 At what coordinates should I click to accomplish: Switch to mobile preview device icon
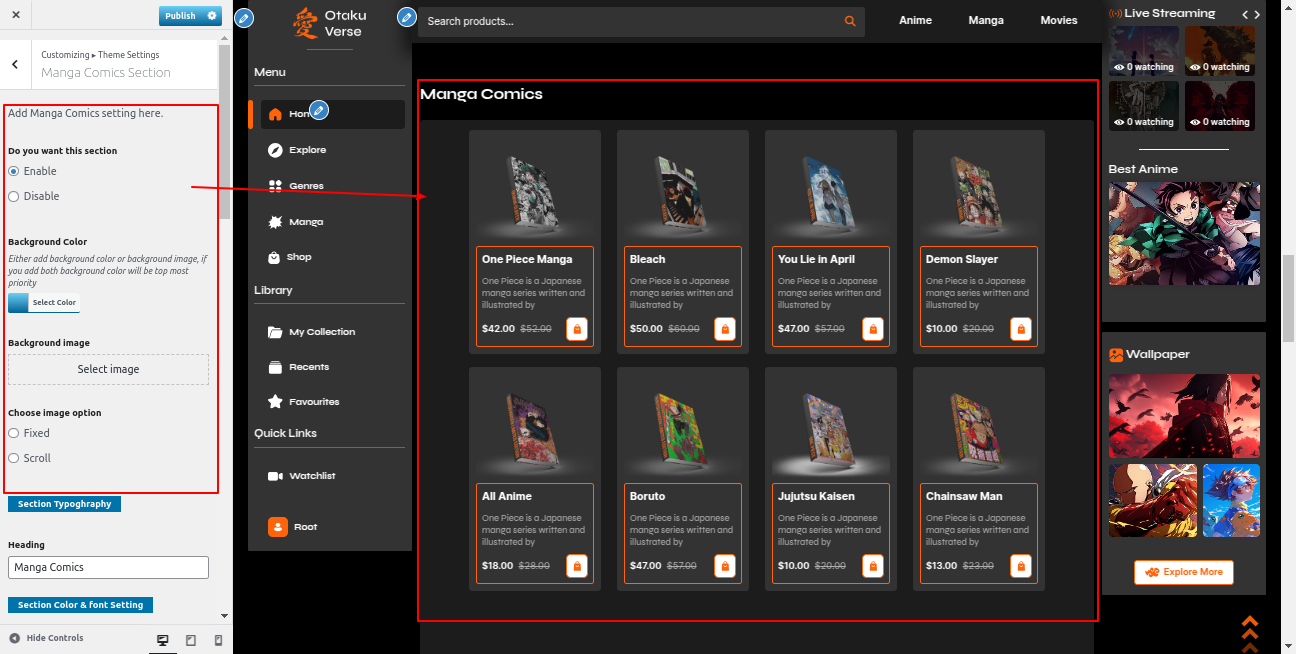coord(218,640)
